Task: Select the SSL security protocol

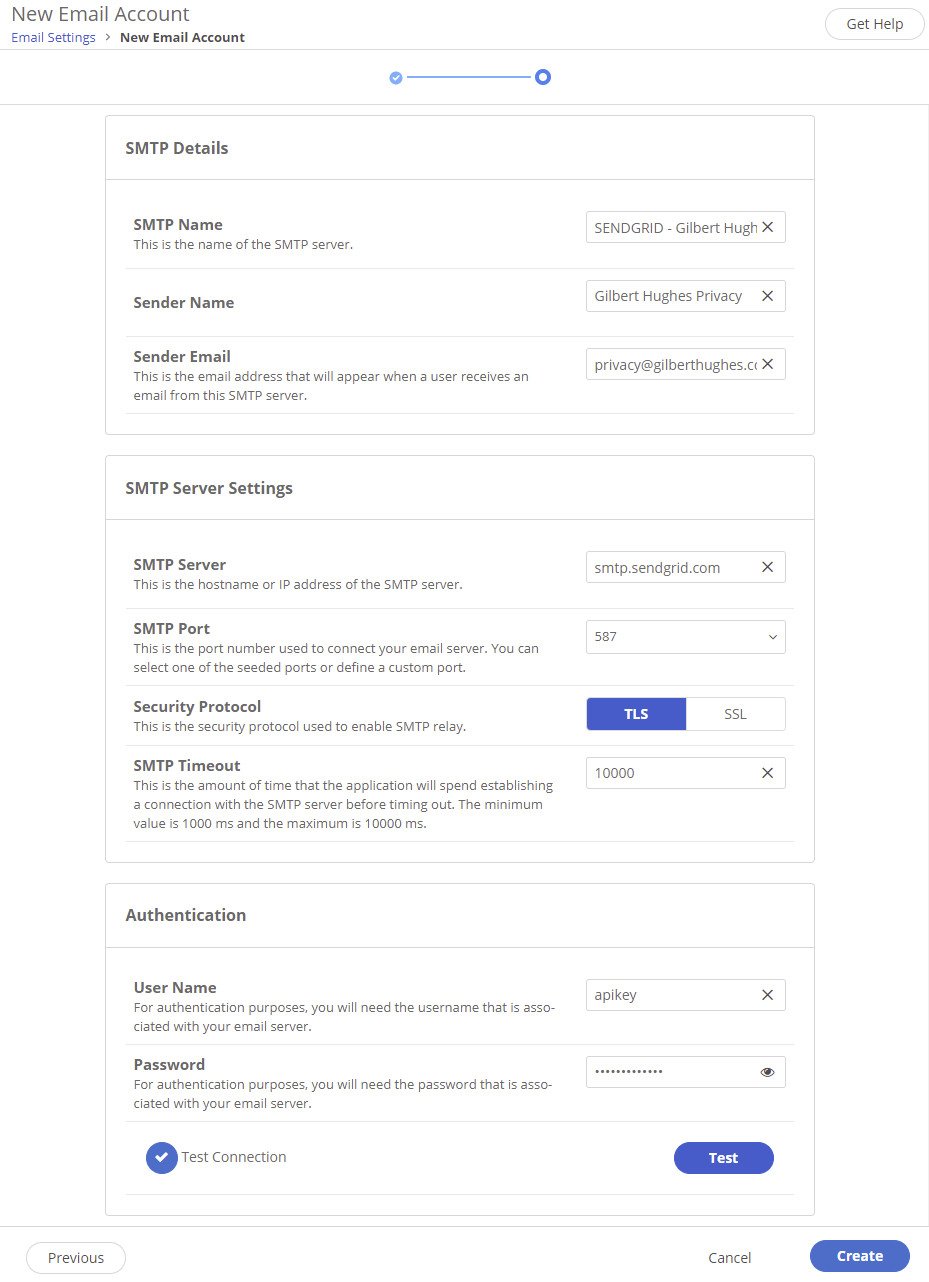Action: pos(735,713)
